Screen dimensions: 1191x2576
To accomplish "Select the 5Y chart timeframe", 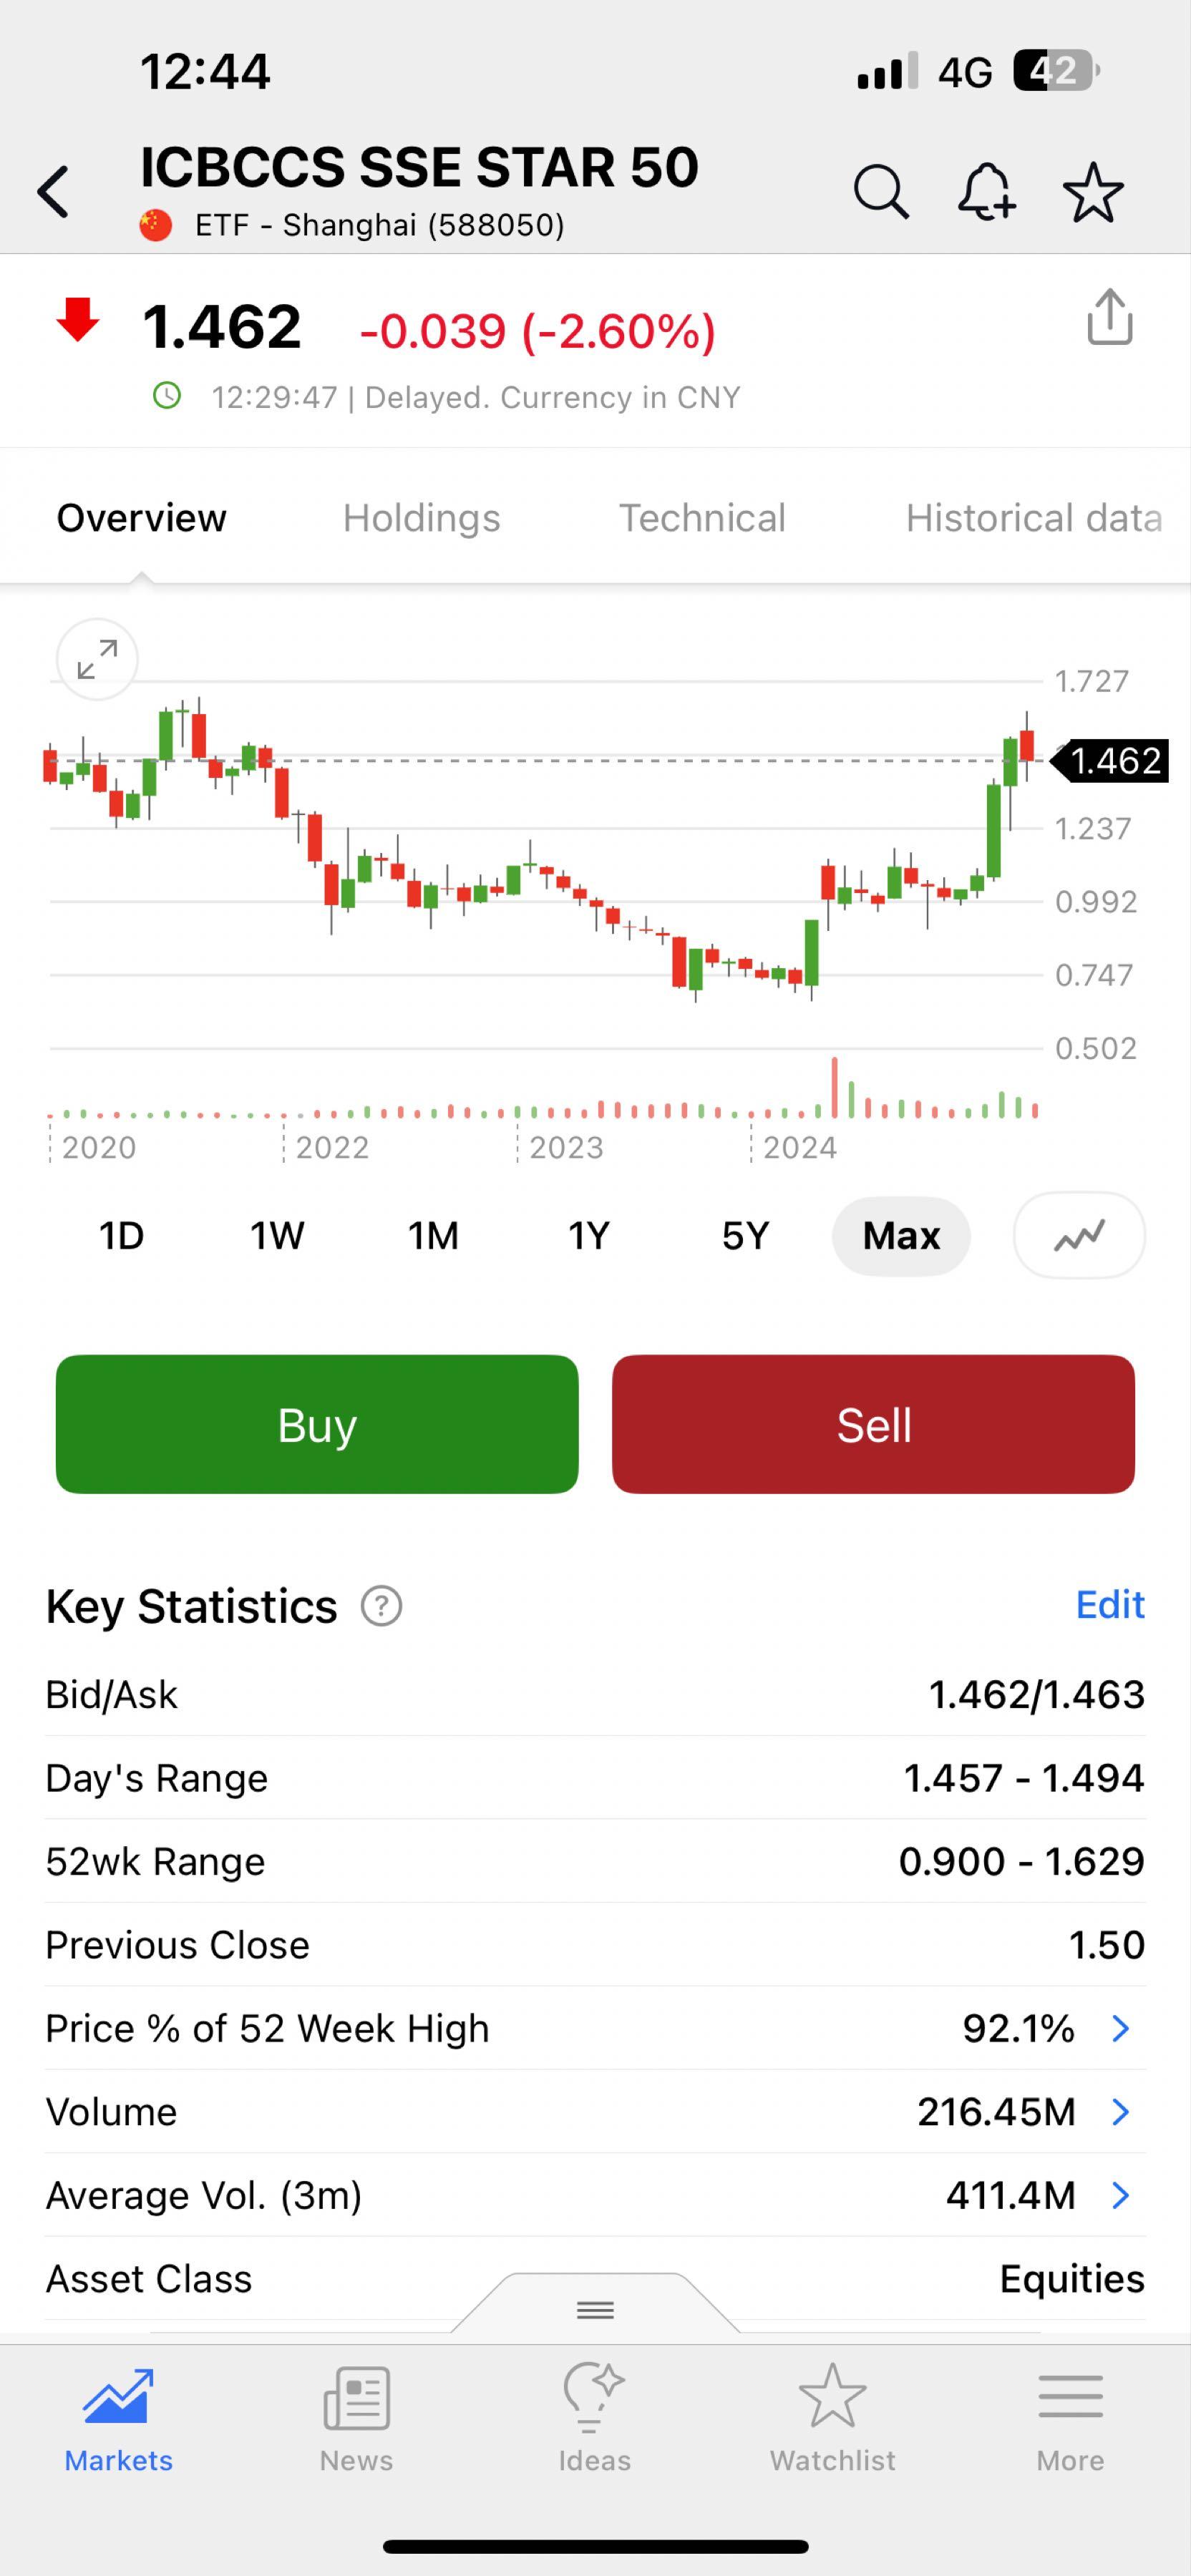I will 745,1236.
